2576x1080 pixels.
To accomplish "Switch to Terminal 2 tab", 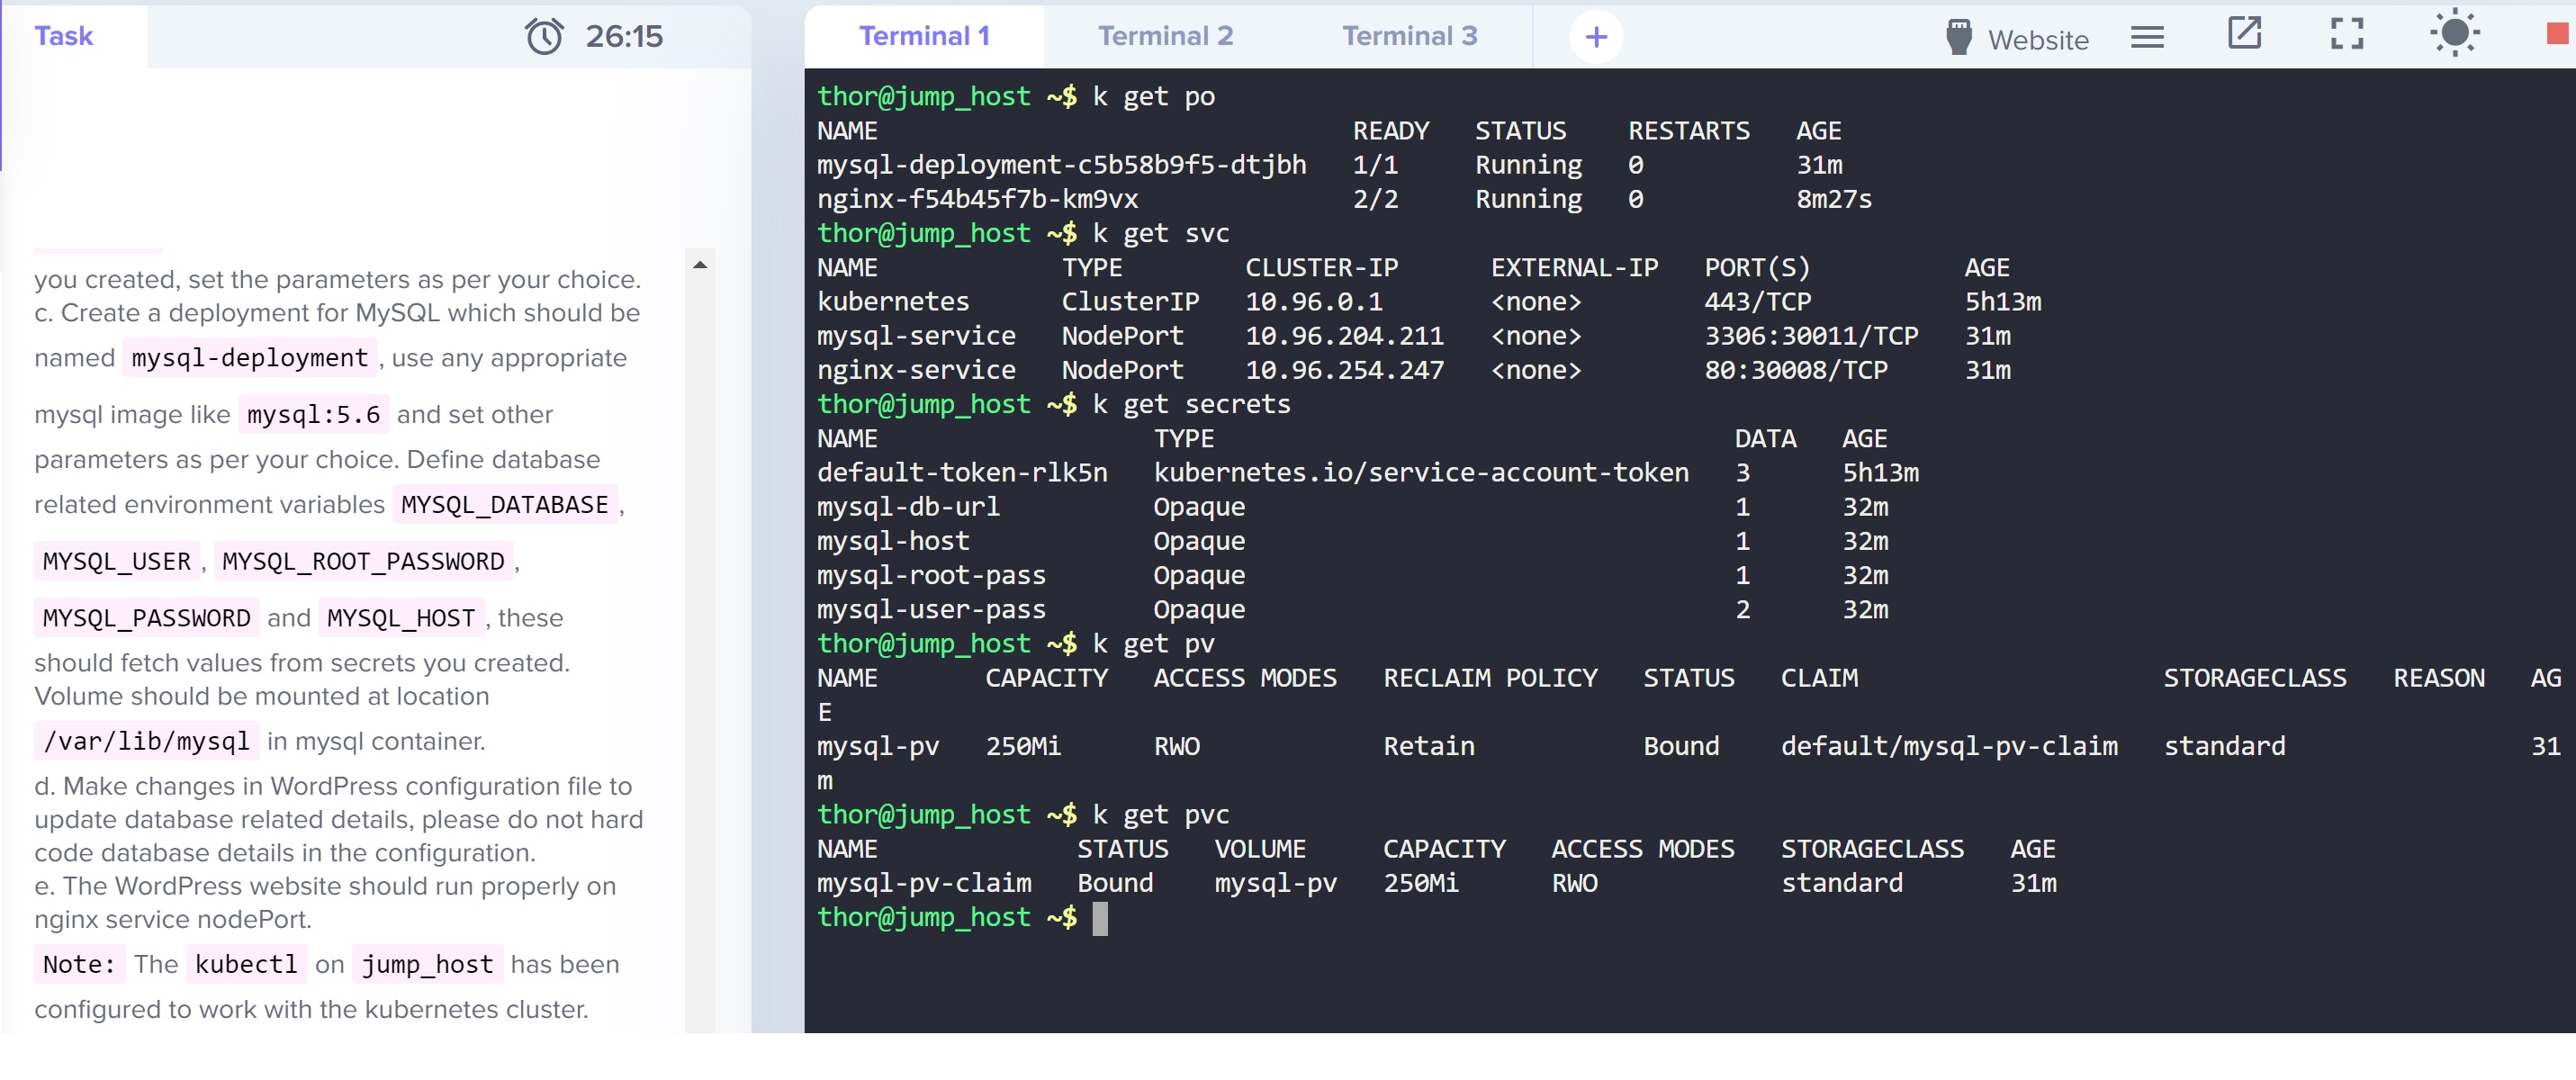I will (x=1165, y=36).
